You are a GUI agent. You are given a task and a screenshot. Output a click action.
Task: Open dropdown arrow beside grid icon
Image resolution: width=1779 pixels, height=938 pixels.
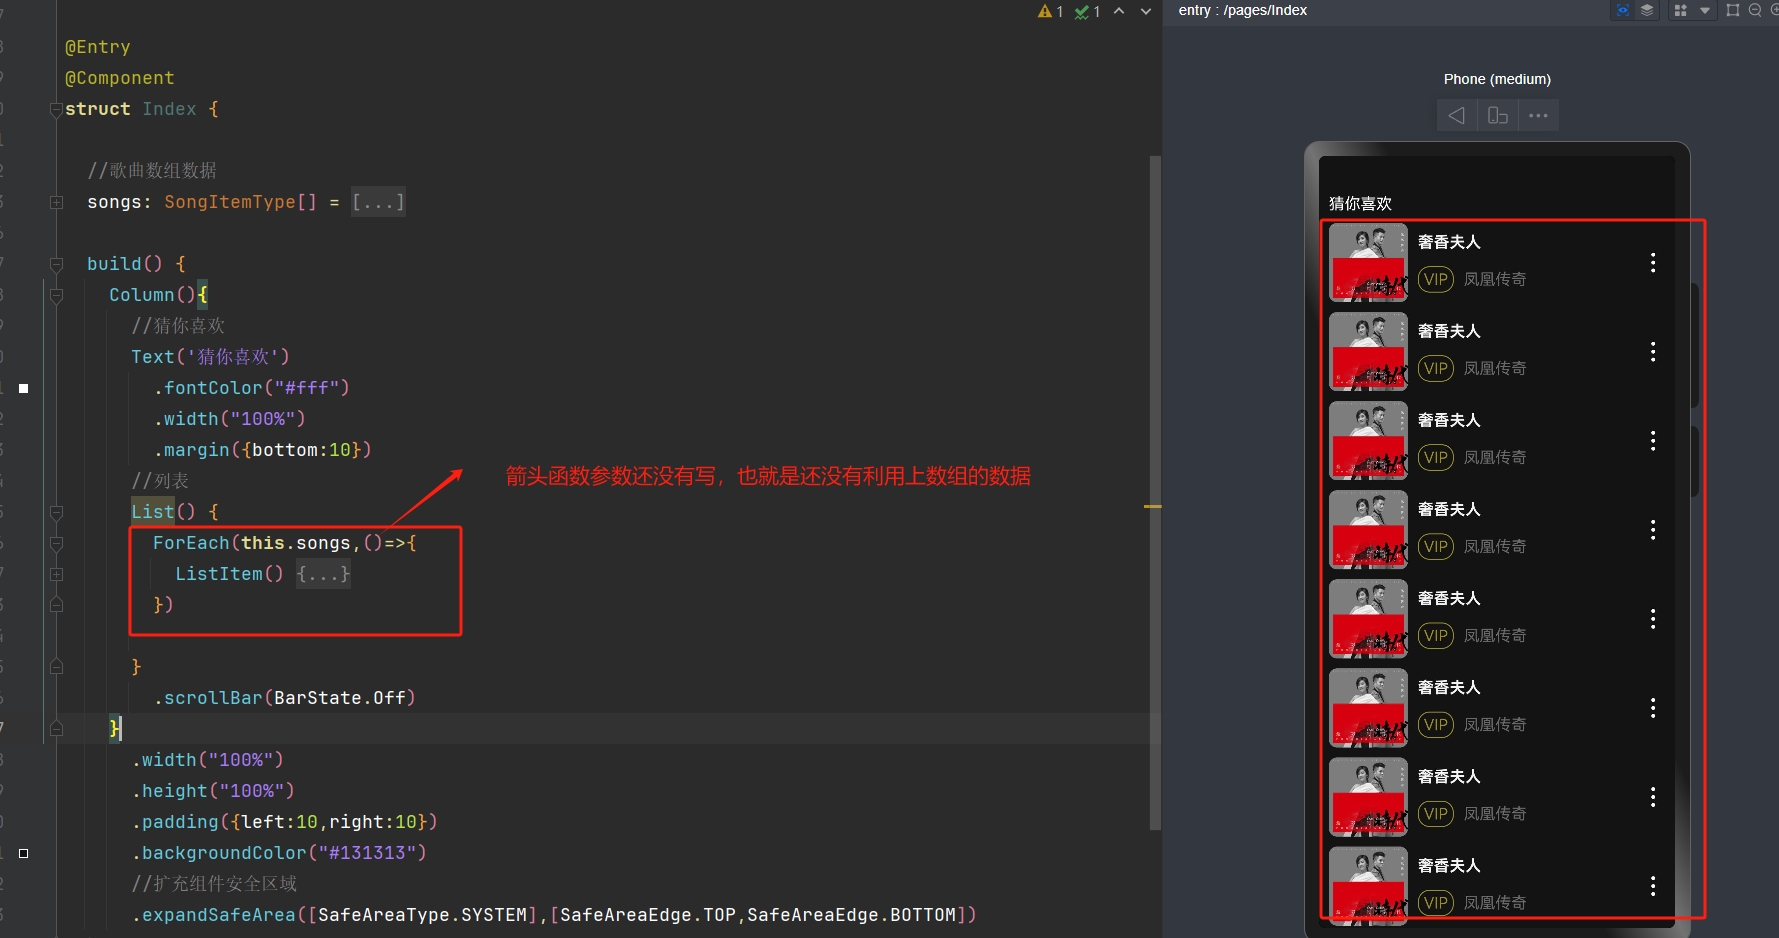coord(1705,10)
